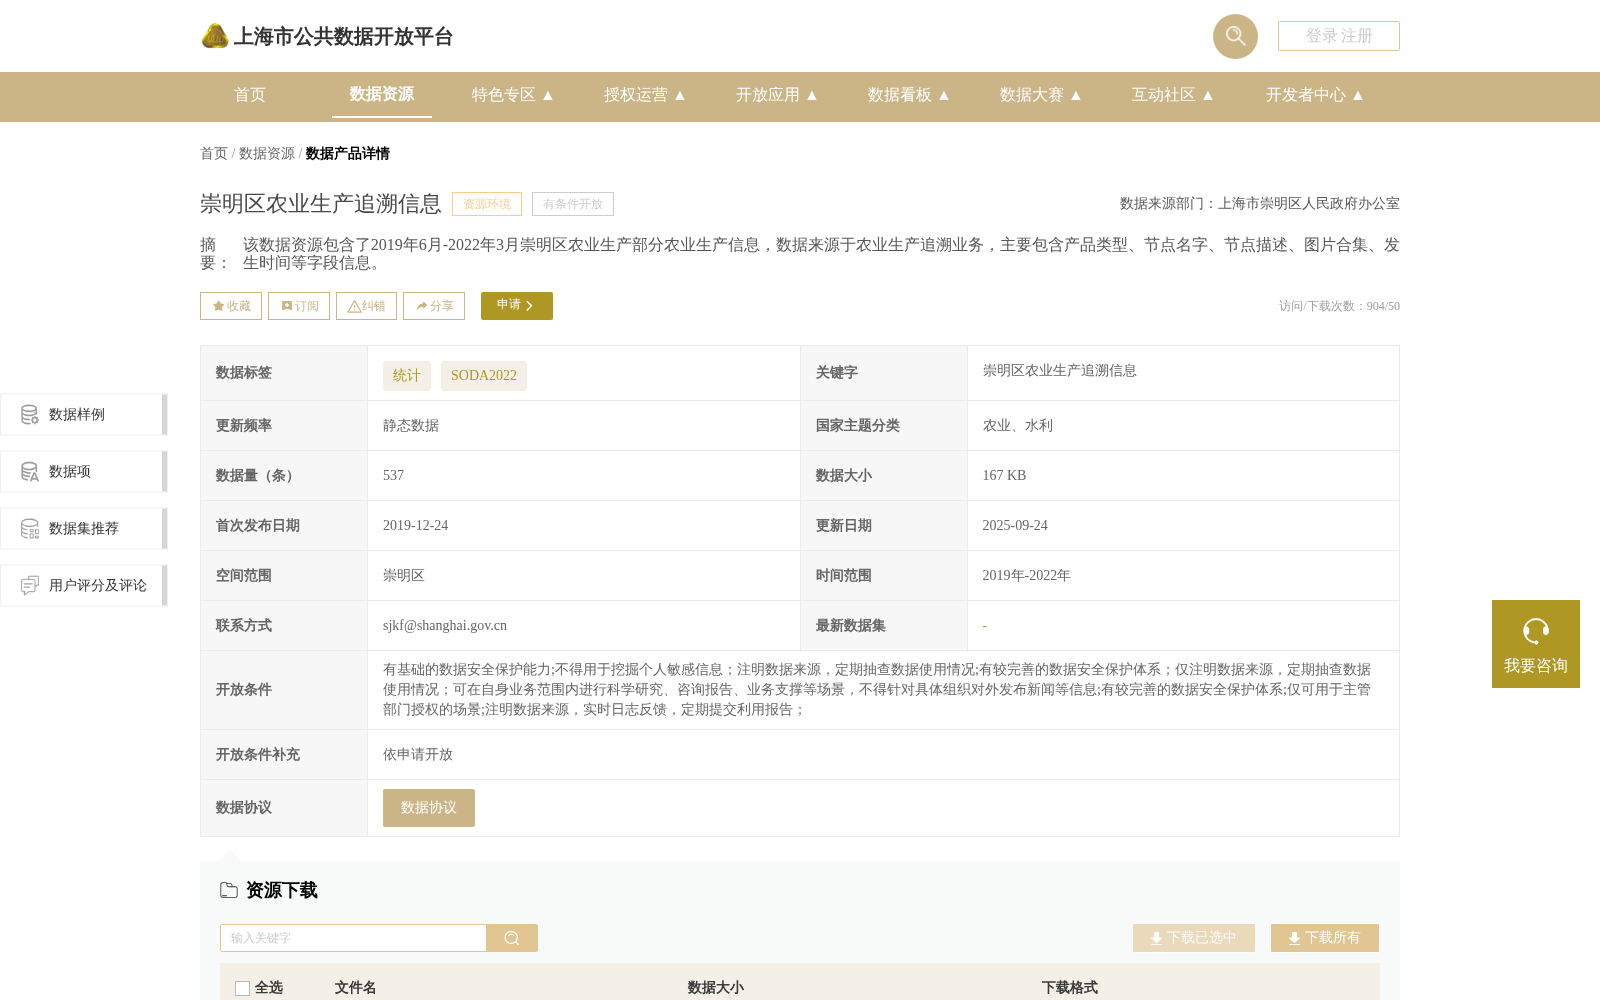Click 下载已选中 button
Viewport: 1600px width, 1000px height.
tap(1194, 938)
